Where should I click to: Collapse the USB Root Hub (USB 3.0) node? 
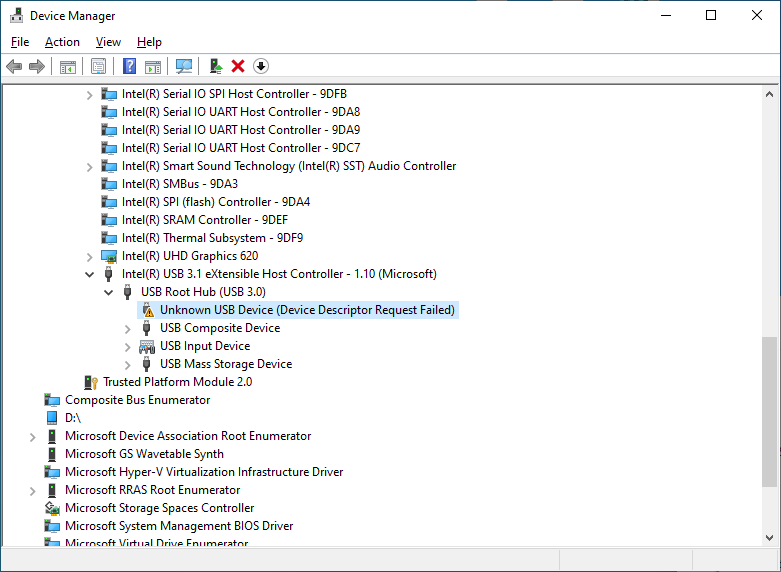pos(109,292)
